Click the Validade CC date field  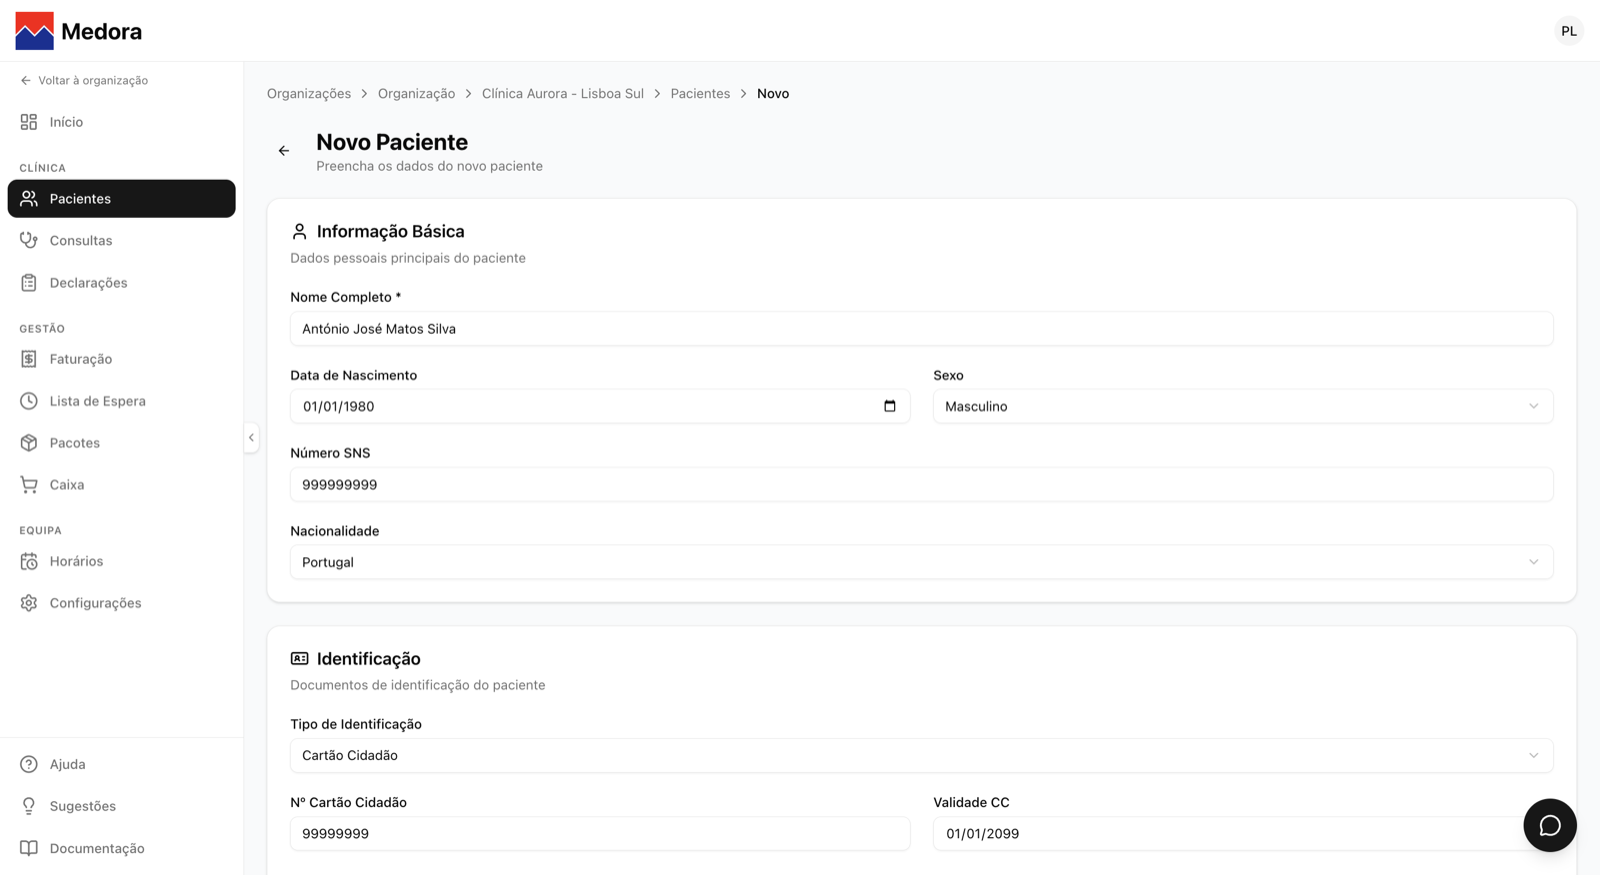pyautogui.click(x=1243, y=833)
